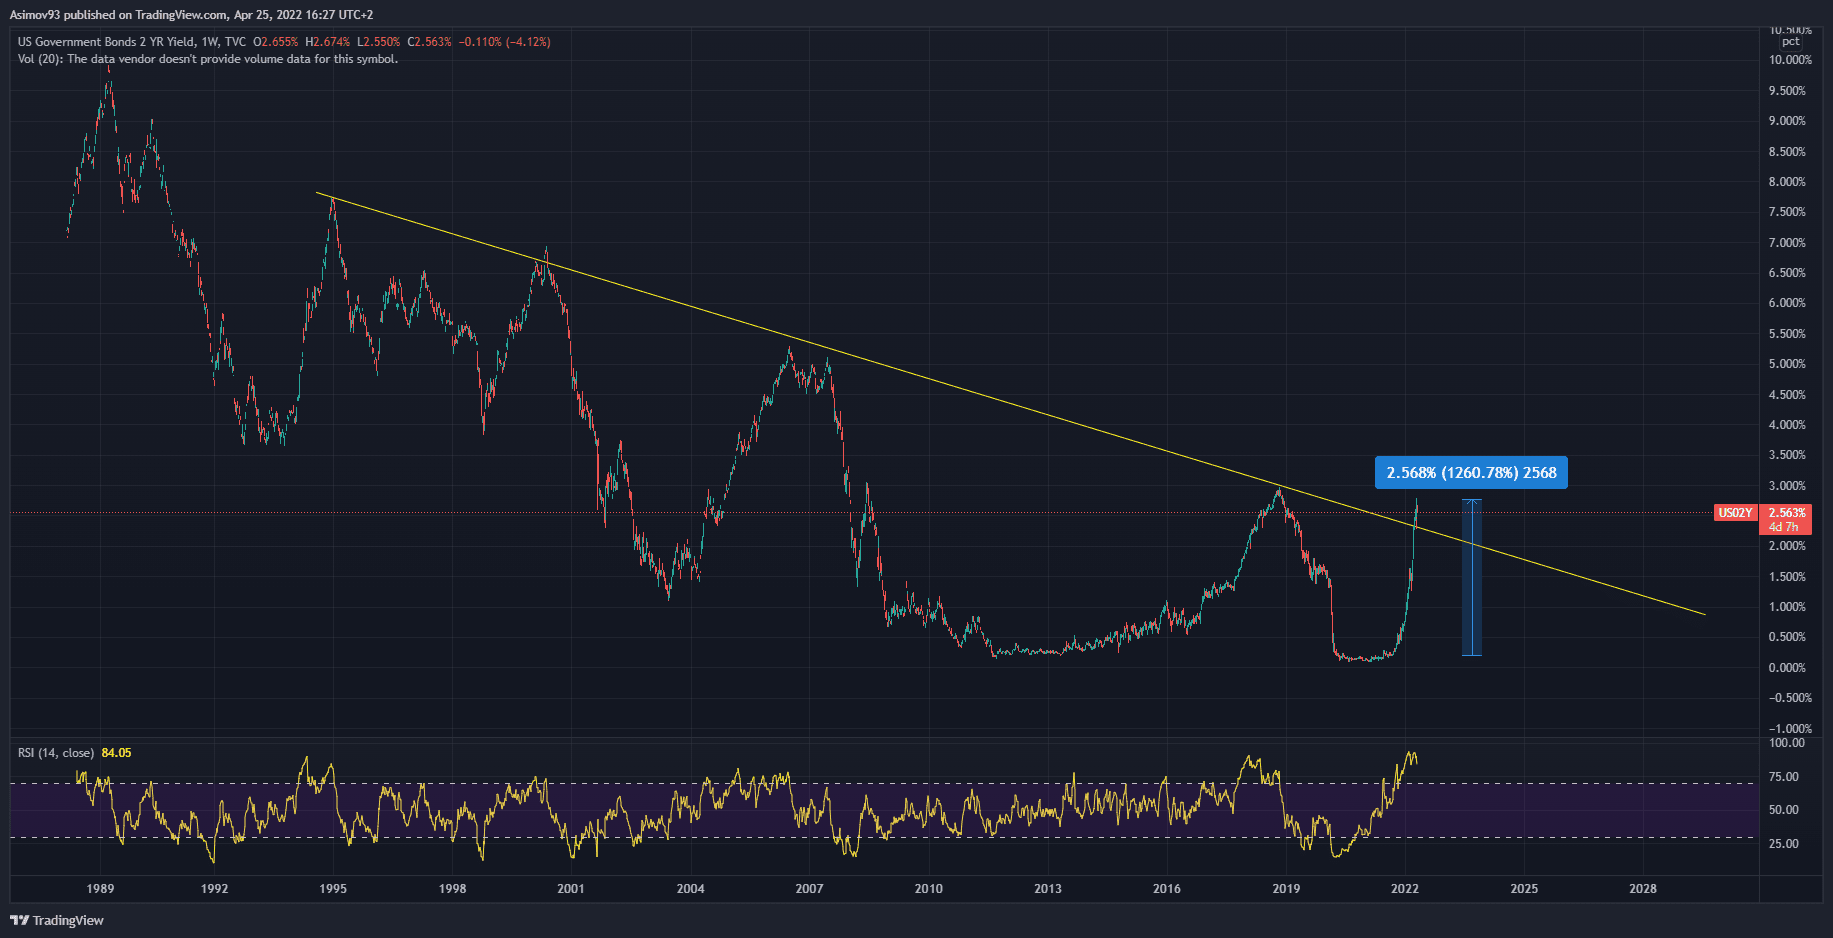The image size is (1833, 938).
Task: Click the 1995 label on time axis
Action: [333, 888]
